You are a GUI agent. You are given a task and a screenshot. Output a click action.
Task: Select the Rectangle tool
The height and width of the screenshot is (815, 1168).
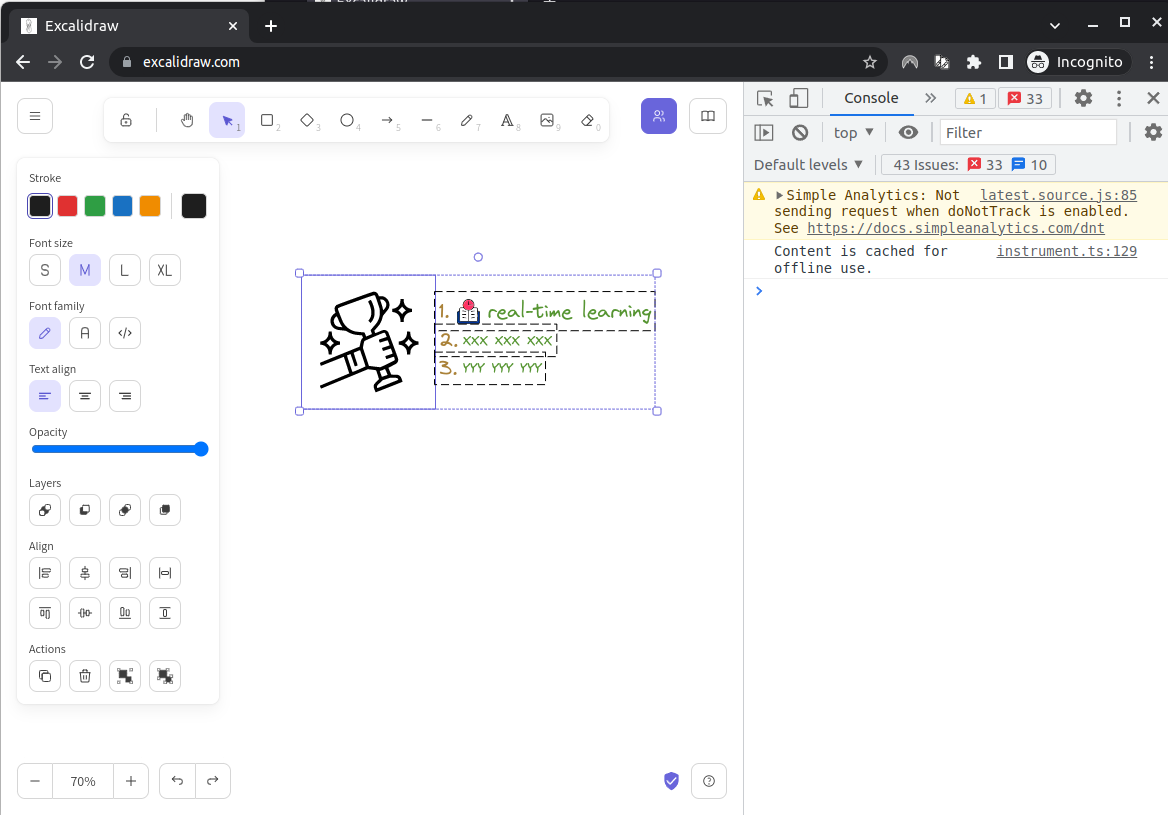(x=267, y=120)
